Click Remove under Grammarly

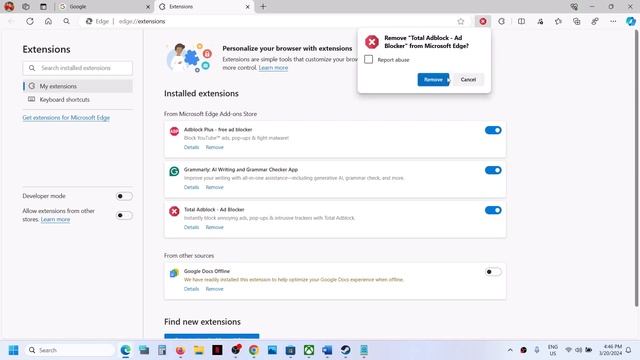[214, 187]
